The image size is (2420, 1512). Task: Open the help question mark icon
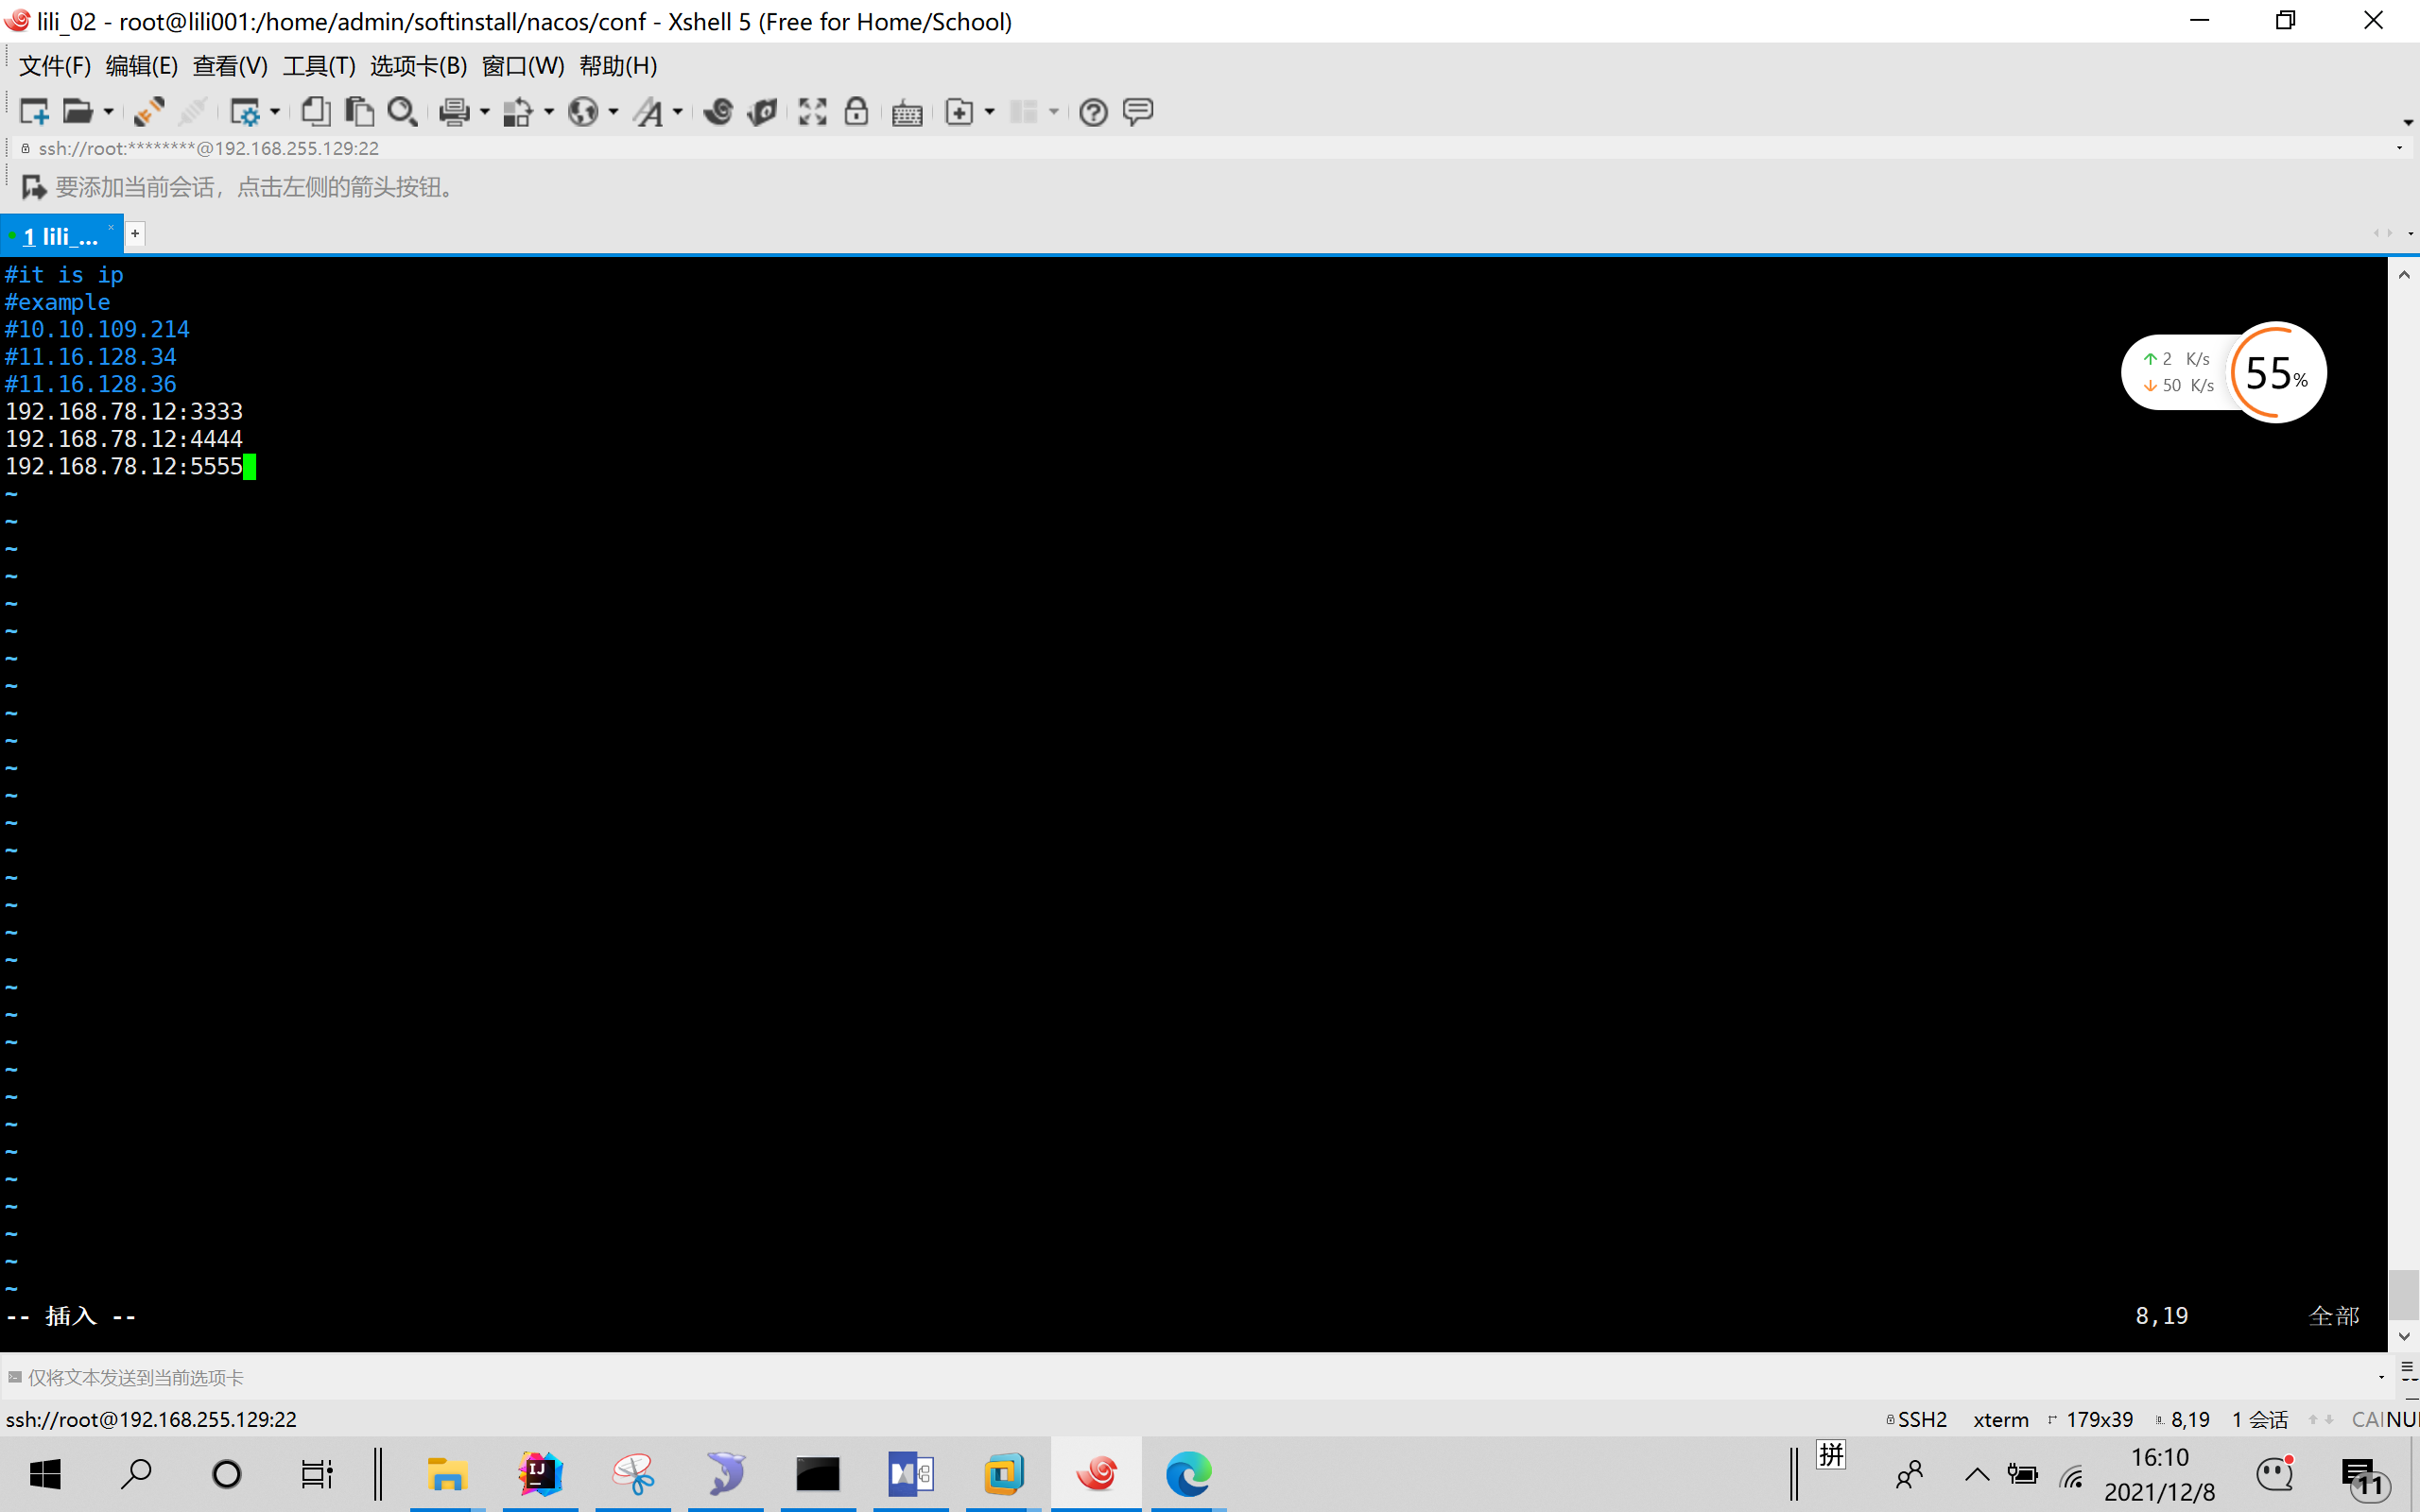click(1094, 112)
